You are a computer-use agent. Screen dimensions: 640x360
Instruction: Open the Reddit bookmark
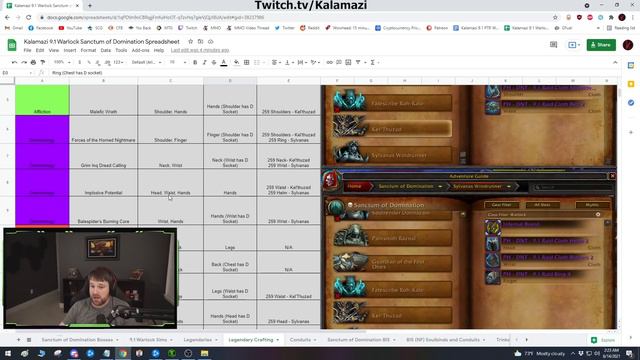[310, 28]
